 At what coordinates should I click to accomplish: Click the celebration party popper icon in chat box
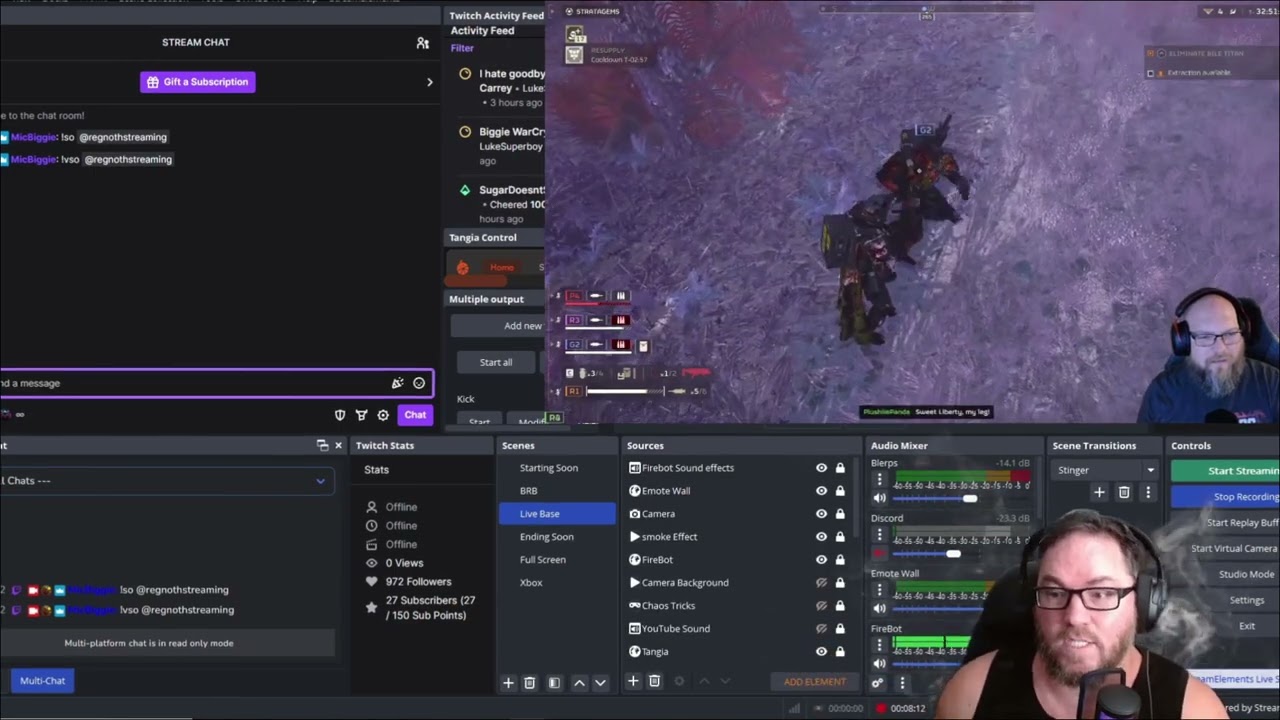(x=397, y=383)
